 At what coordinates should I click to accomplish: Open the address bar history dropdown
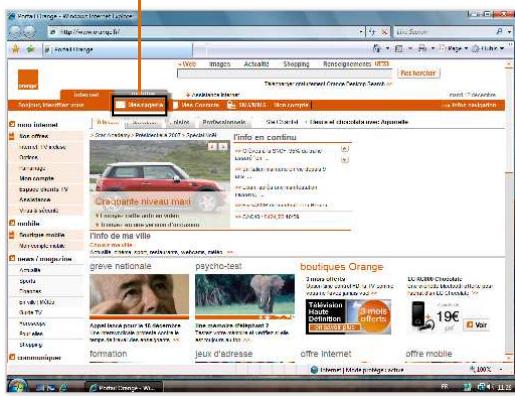[x=361, y=32]
